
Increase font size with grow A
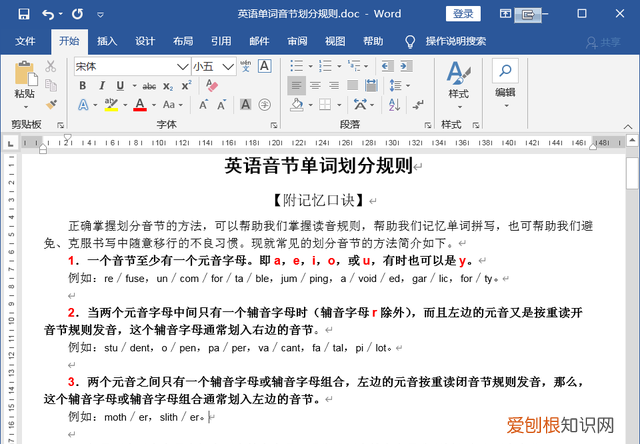pyautogui.click(x=203, y=105)
